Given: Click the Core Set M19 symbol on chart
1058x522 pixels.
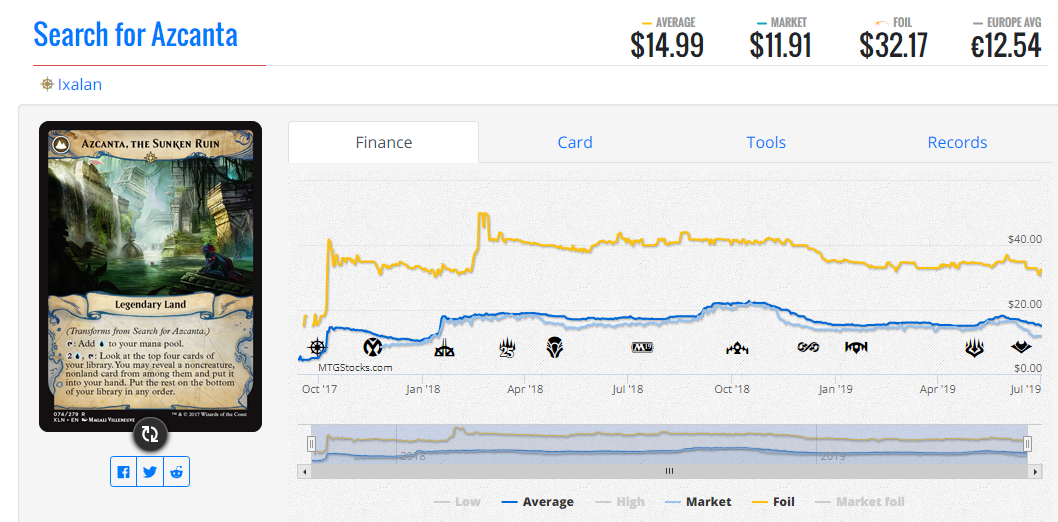Looking at the screenshot, I should [x=642, y=347].
